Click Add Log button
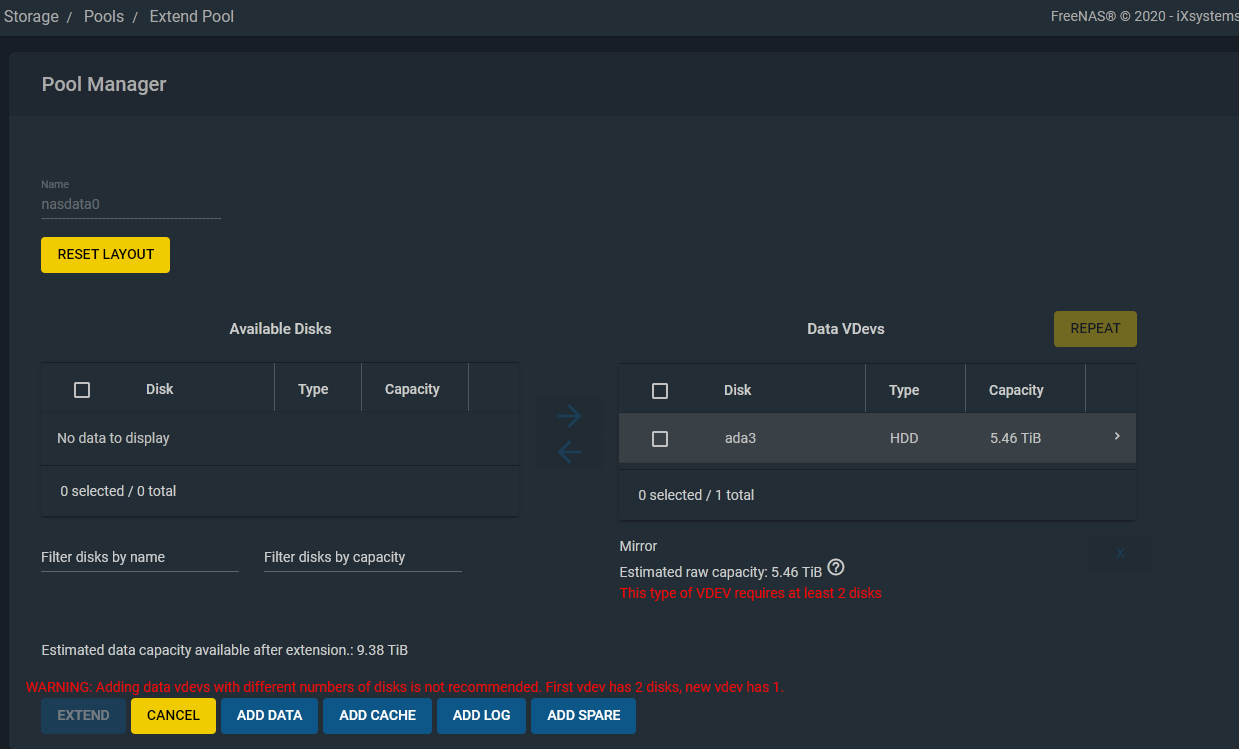 point(481,716)
